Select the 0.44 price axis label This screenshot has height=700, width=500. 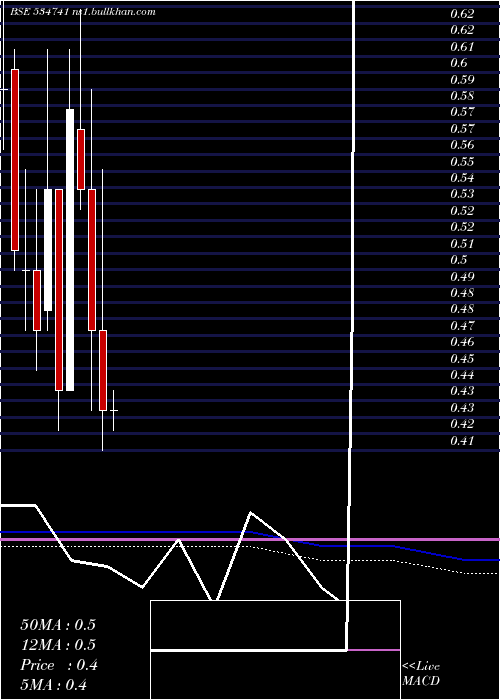[x=462, y=375]
